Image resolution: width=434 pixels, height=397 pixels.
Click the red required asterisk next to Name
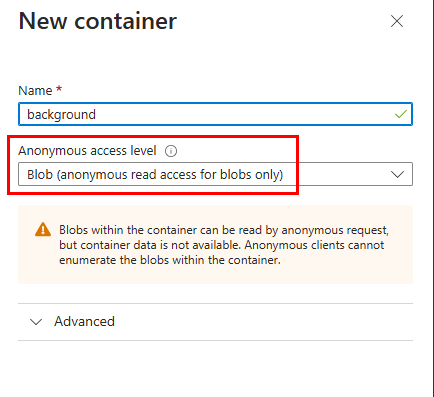tap(59, 89)
